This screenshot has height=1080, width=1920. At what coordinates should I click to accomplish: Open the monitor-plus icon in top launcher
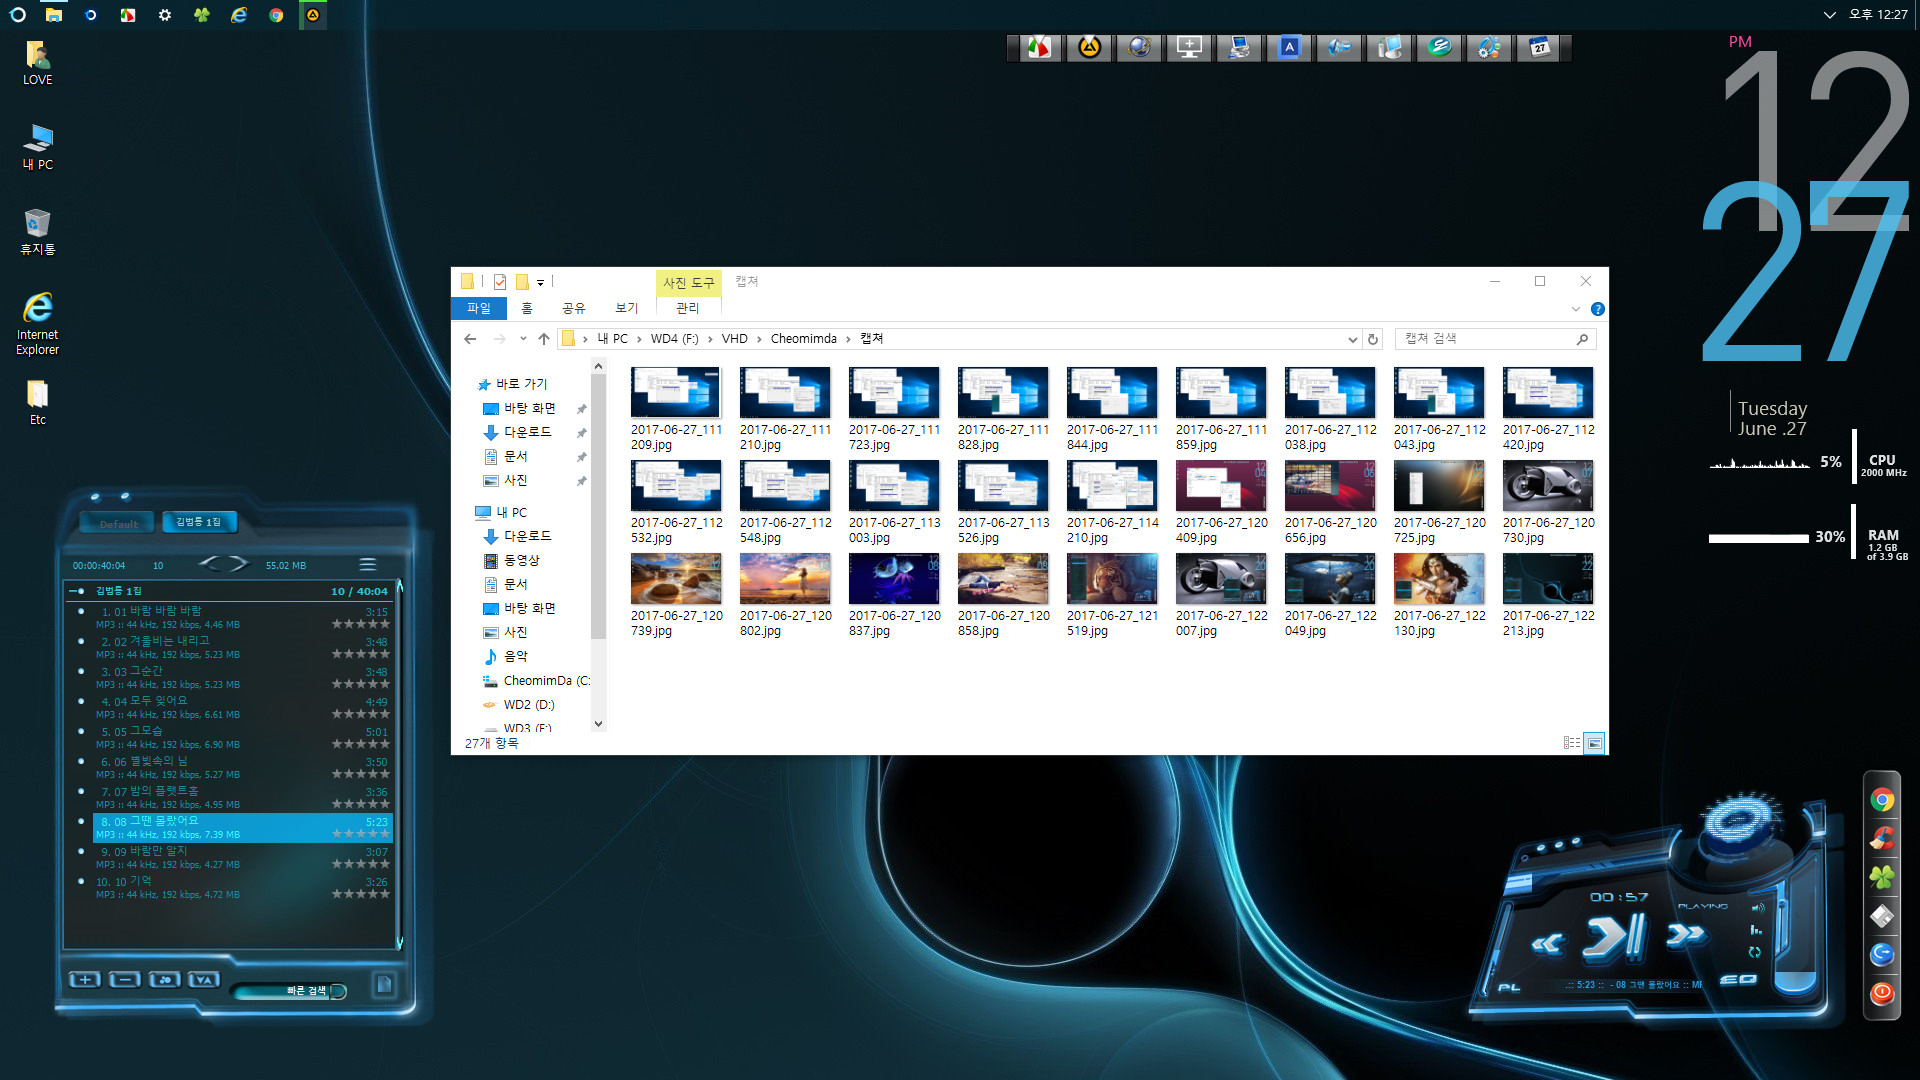pyautogui.click(x=1189, y=47)
